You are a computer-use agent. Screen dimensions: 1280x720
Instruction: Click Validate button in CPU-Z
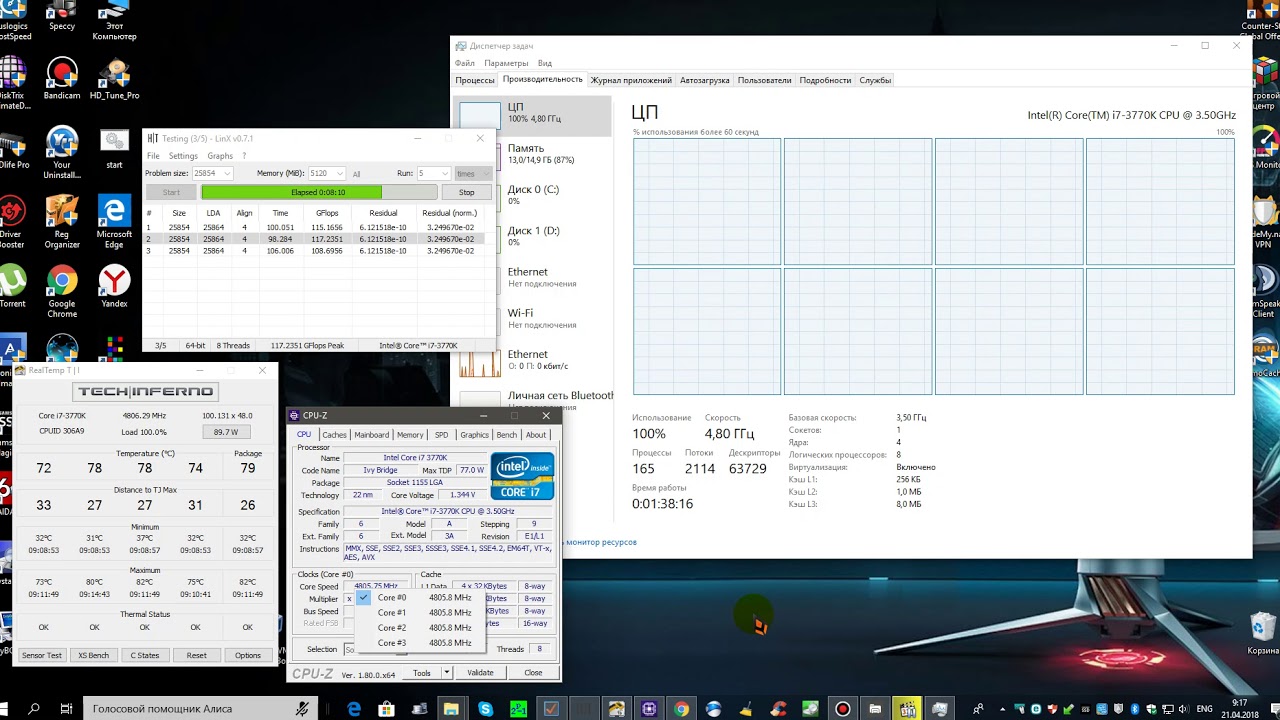[480, 673]
